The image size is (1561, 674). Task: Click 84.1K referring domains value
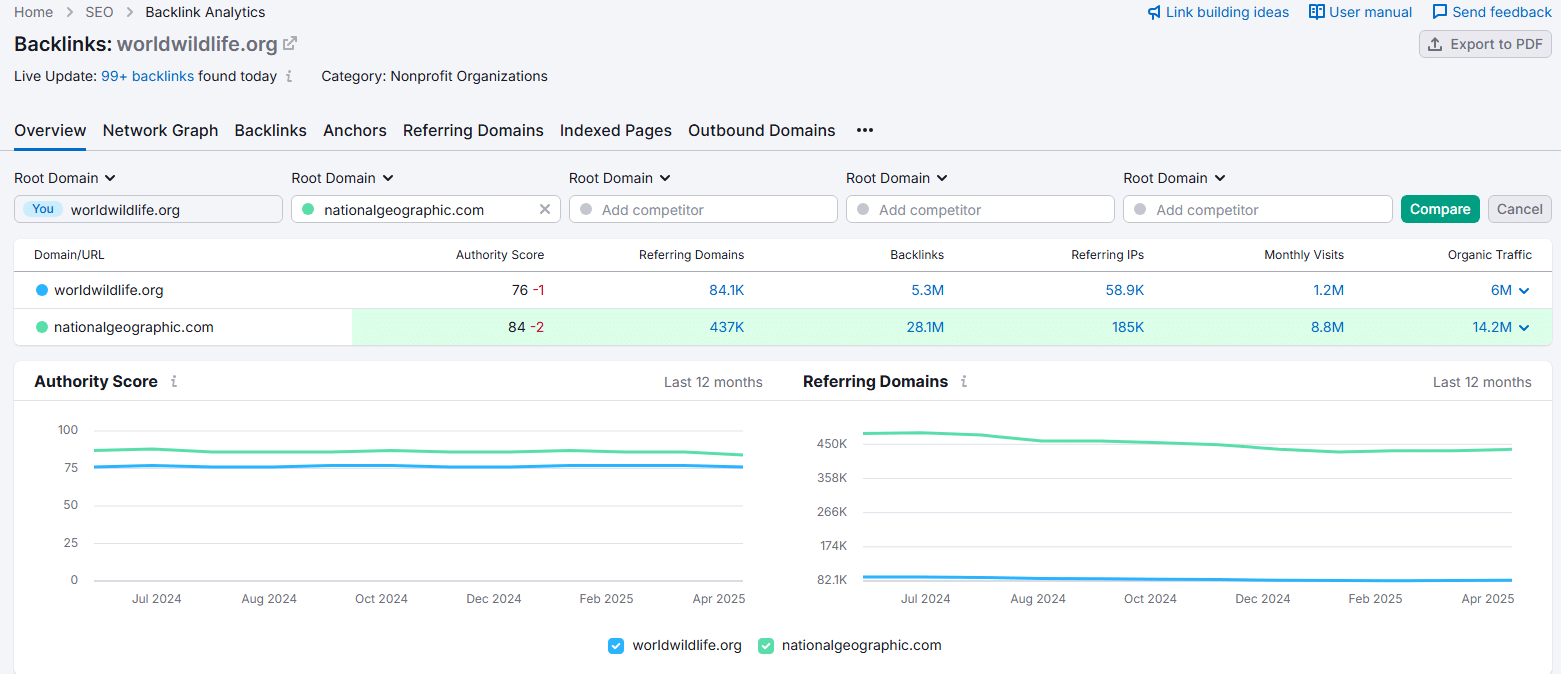pos(727,291)
